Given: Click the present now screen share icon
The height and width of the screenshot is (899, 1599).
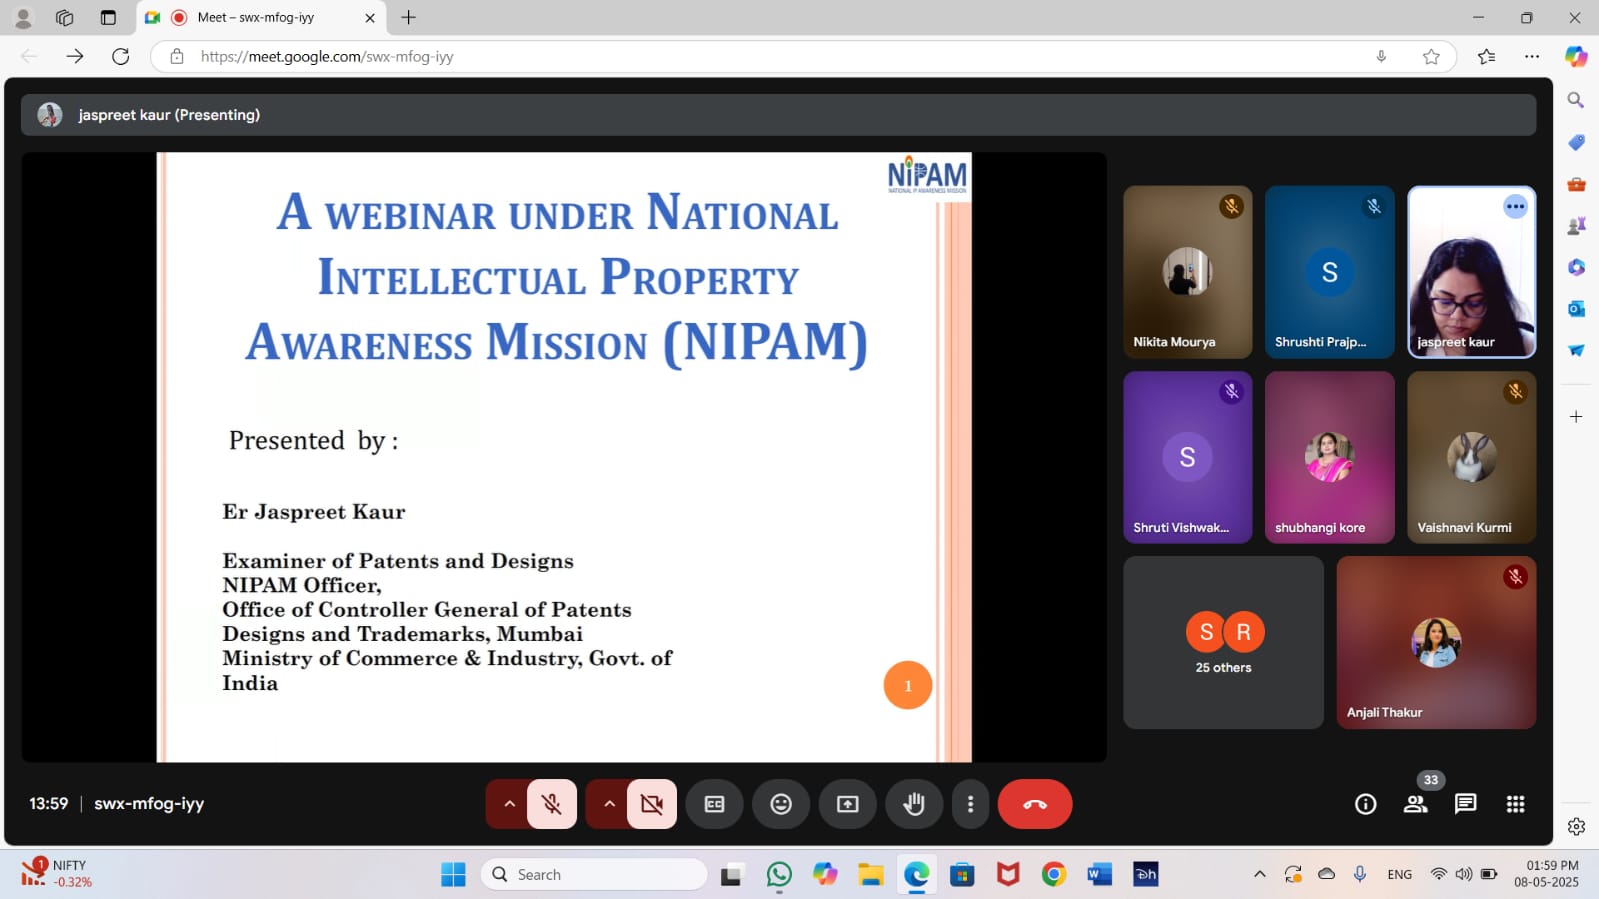Looking at the screenshot, I should tap(848, 804).
